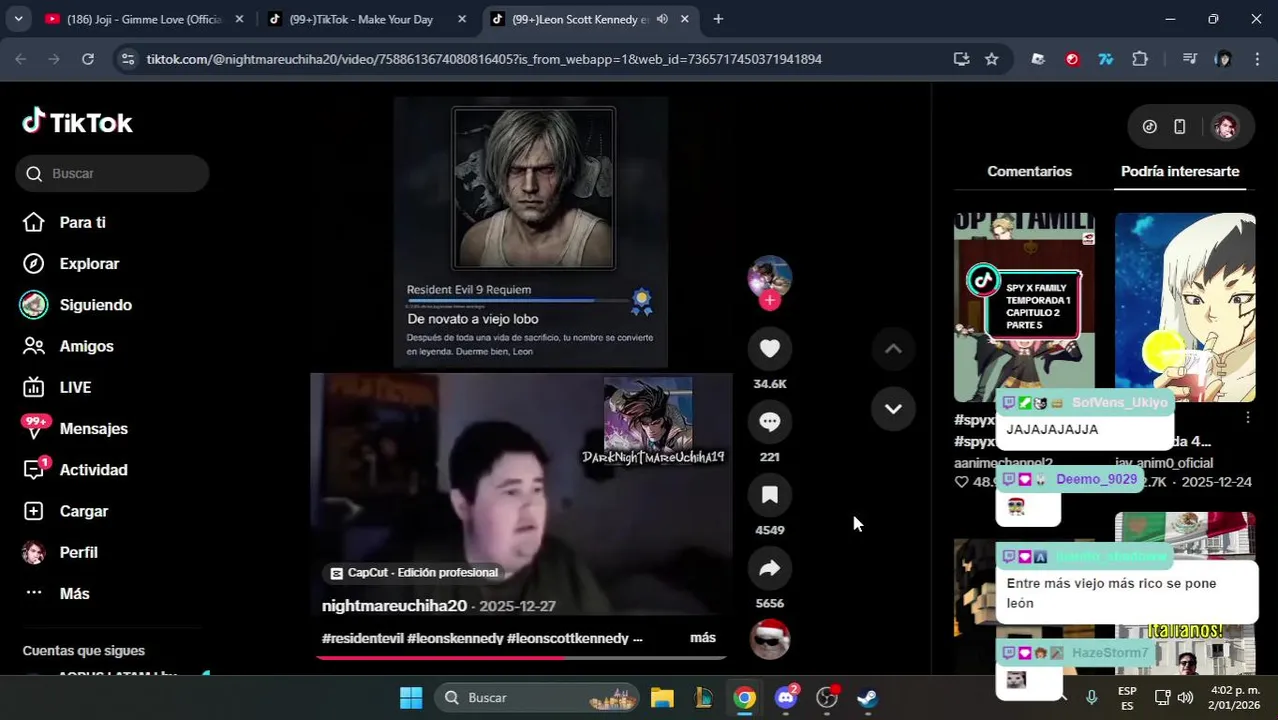Reload the page
Screen dimensions: 1278x720
click(88, 59)
